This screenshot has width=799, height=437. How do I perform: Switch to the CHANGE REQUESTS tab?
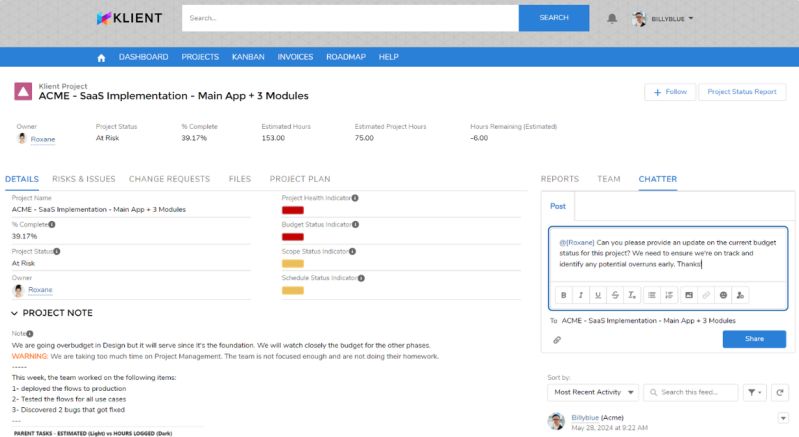(x=169, y=179)
